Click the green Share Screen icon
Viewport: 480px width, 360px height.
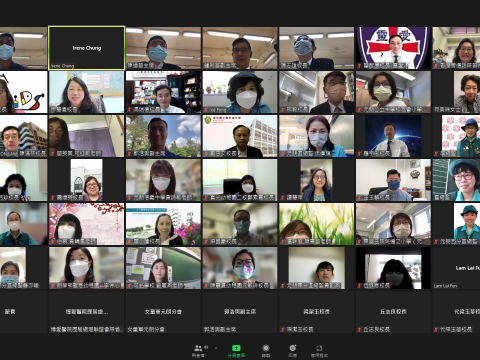pyautogui.click(x=236, y=348)
